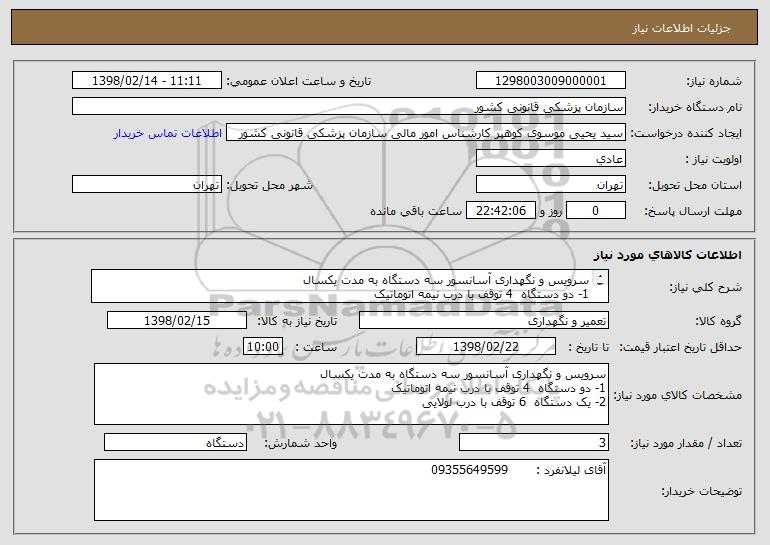Viewport: 770px width, 545px height.
Task: Click the نام دستگاه خریدار label
Action: click(695, 107)
